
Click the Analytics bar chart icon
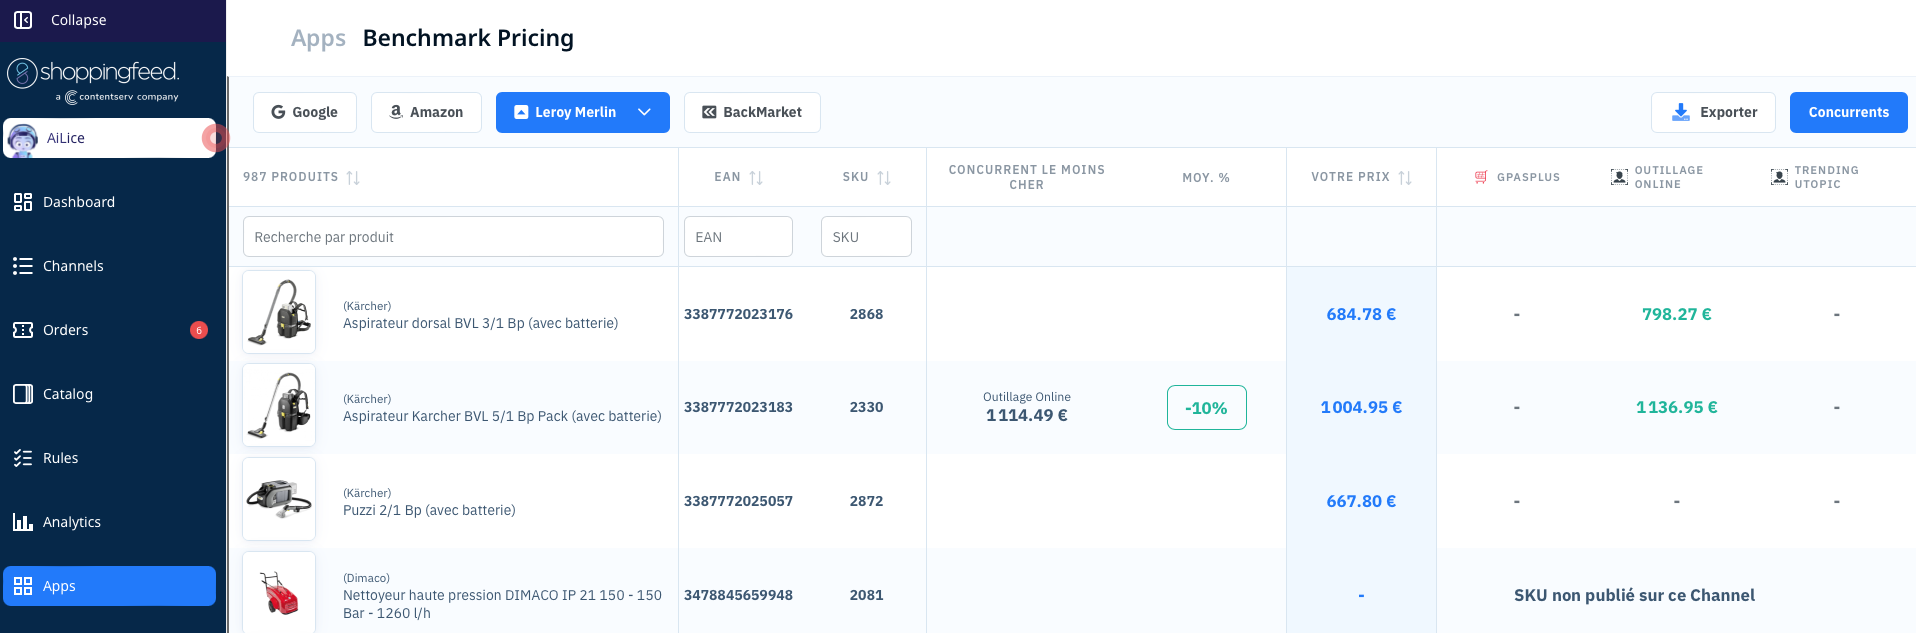point(23,522)
